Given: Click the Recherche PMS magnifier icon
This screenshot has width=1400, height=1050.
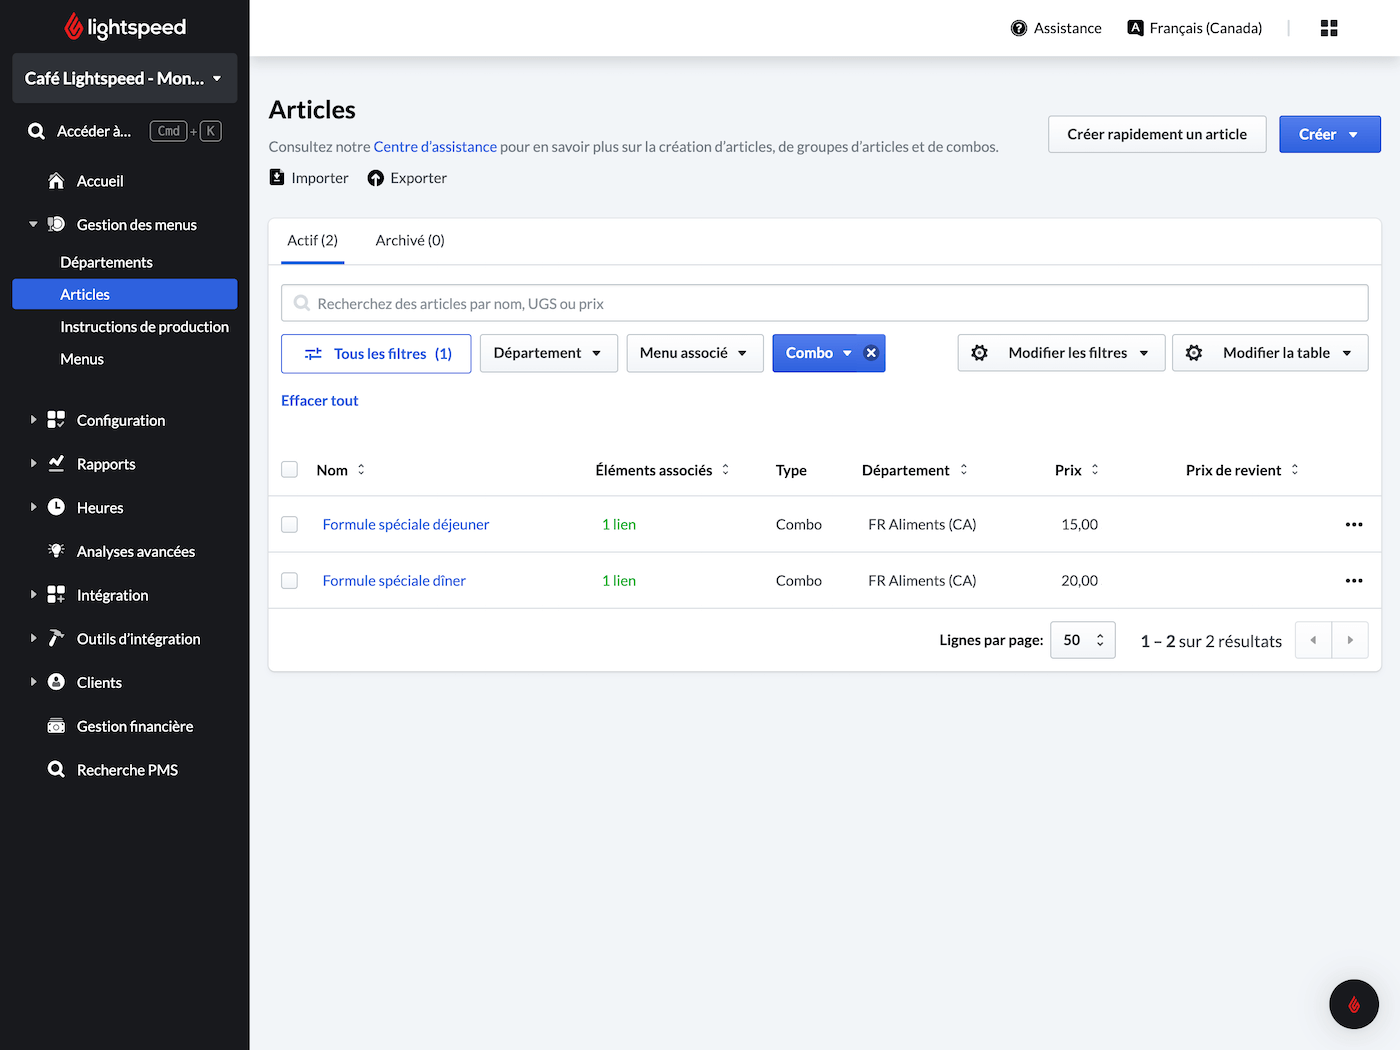Looking at the screenshot, I should pos(56,769).
